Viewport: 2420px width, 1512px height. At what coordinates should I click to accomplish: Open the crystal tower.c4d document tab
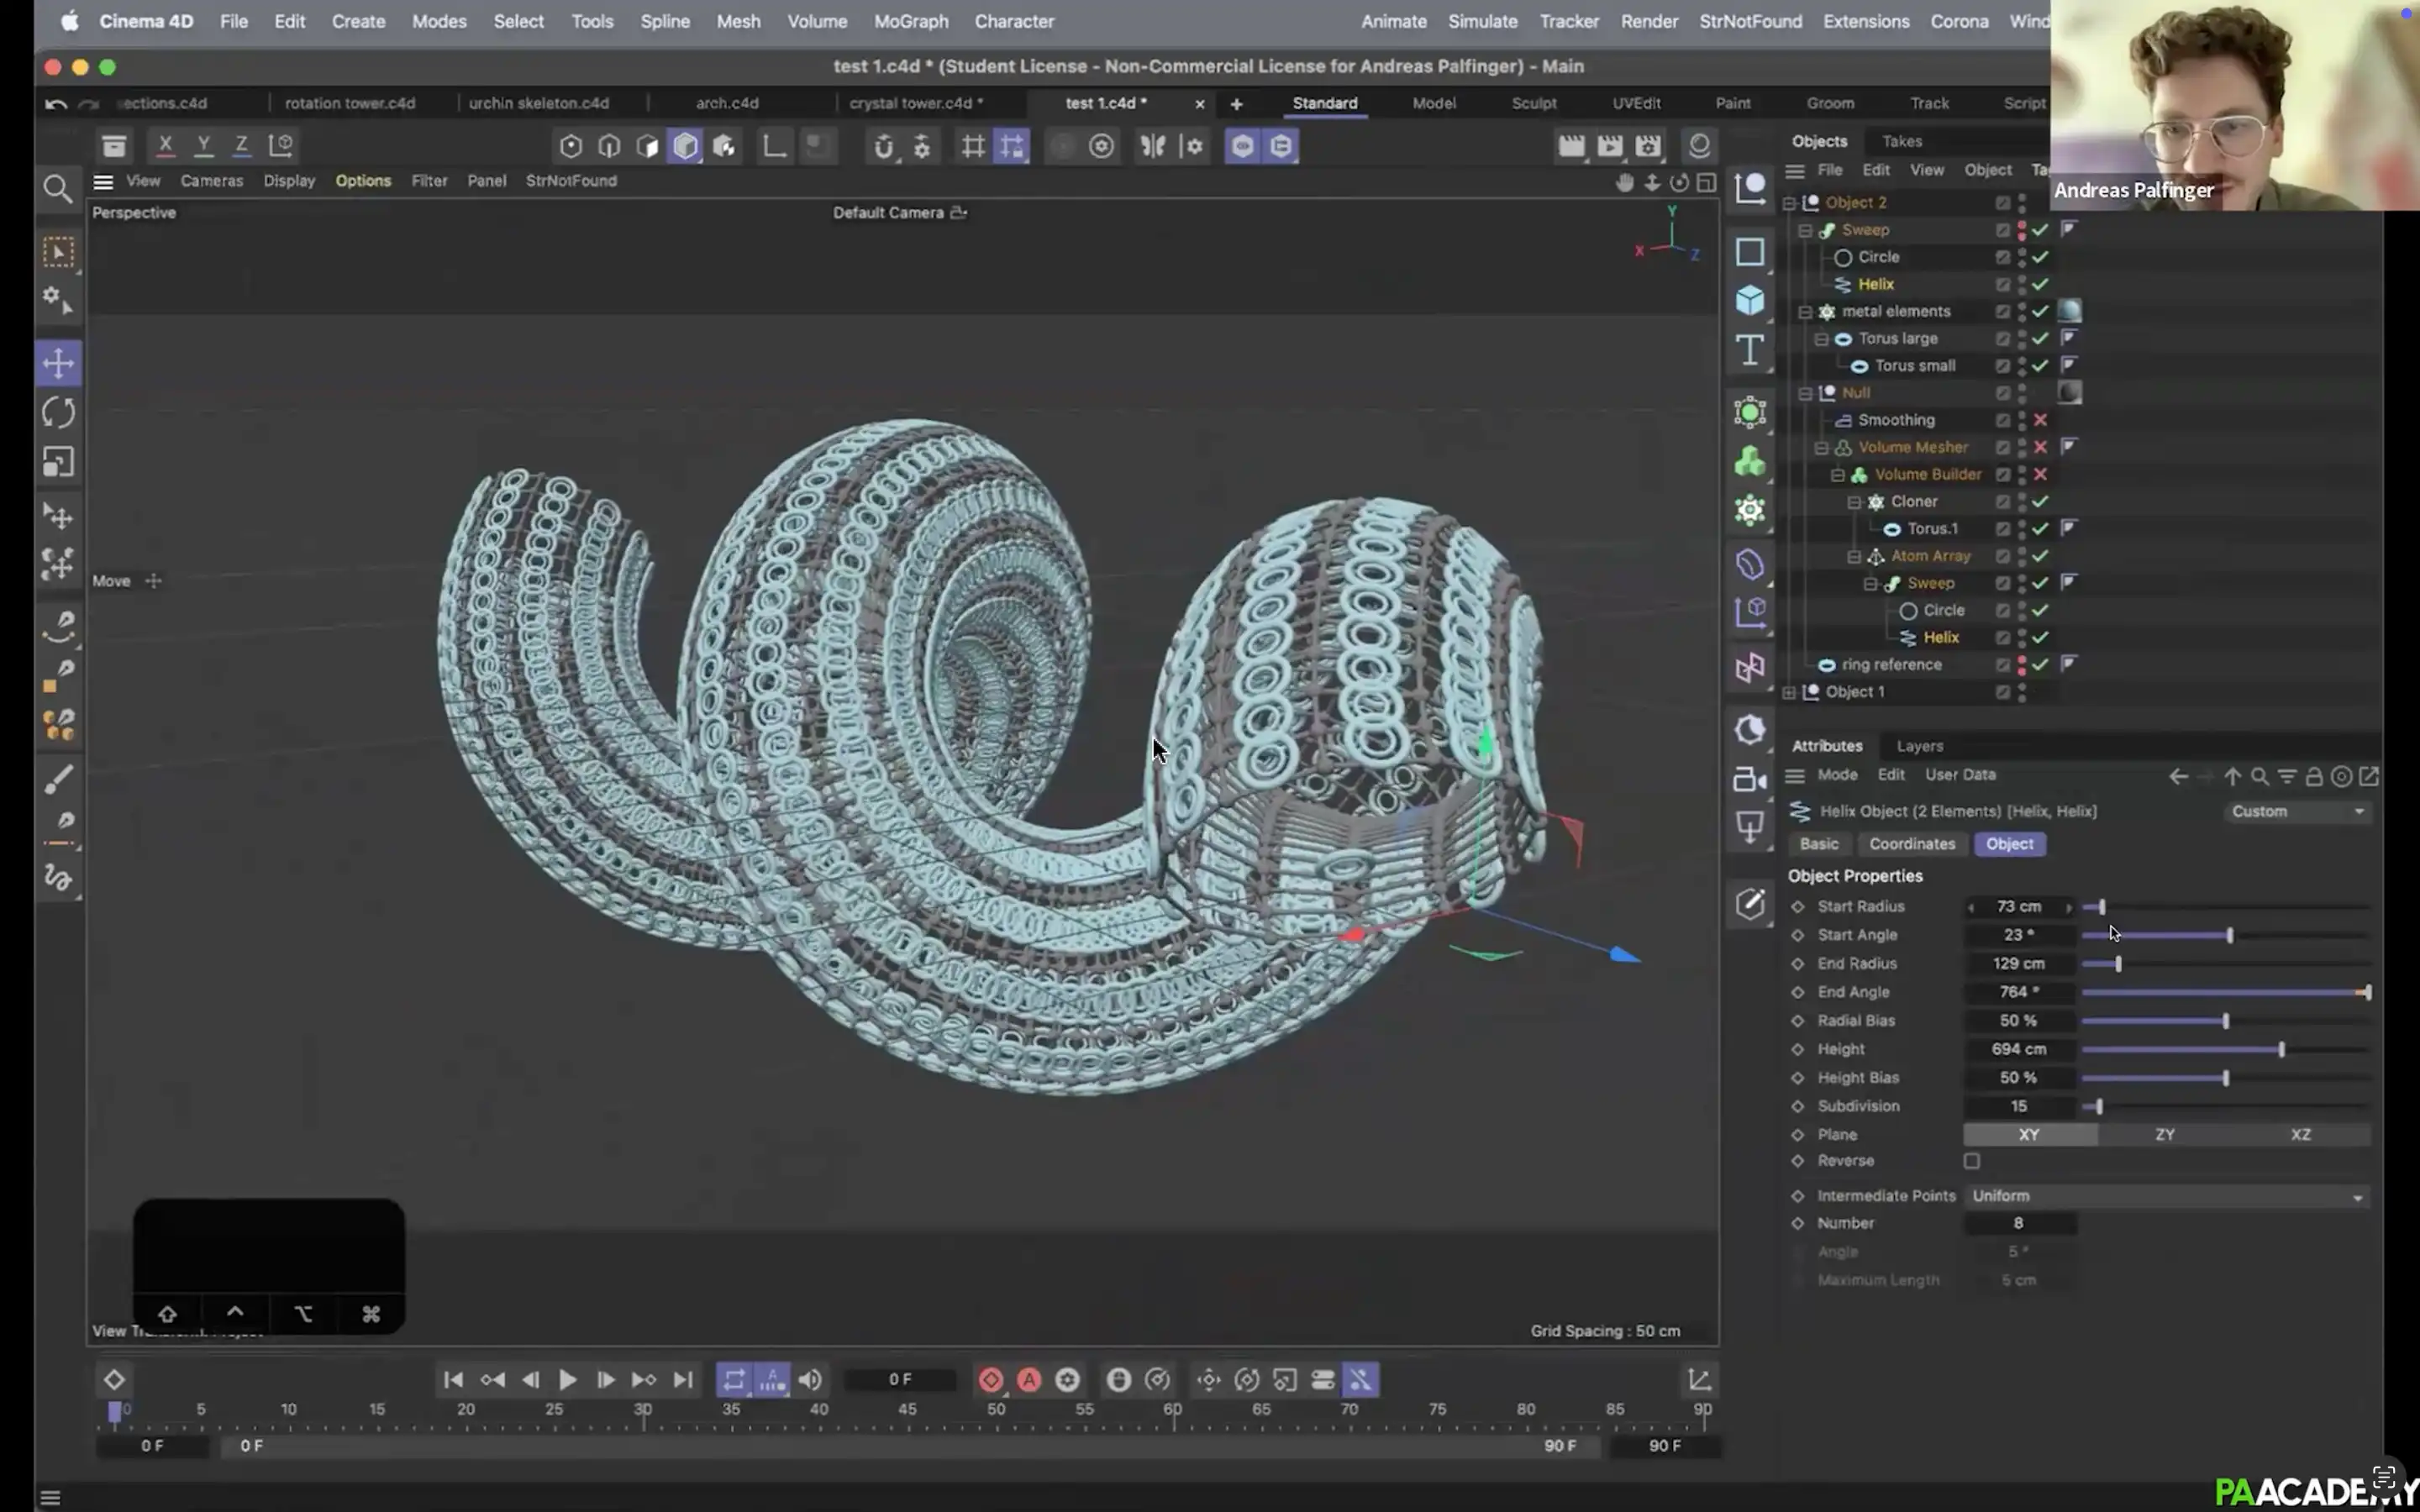click(915, 103)
